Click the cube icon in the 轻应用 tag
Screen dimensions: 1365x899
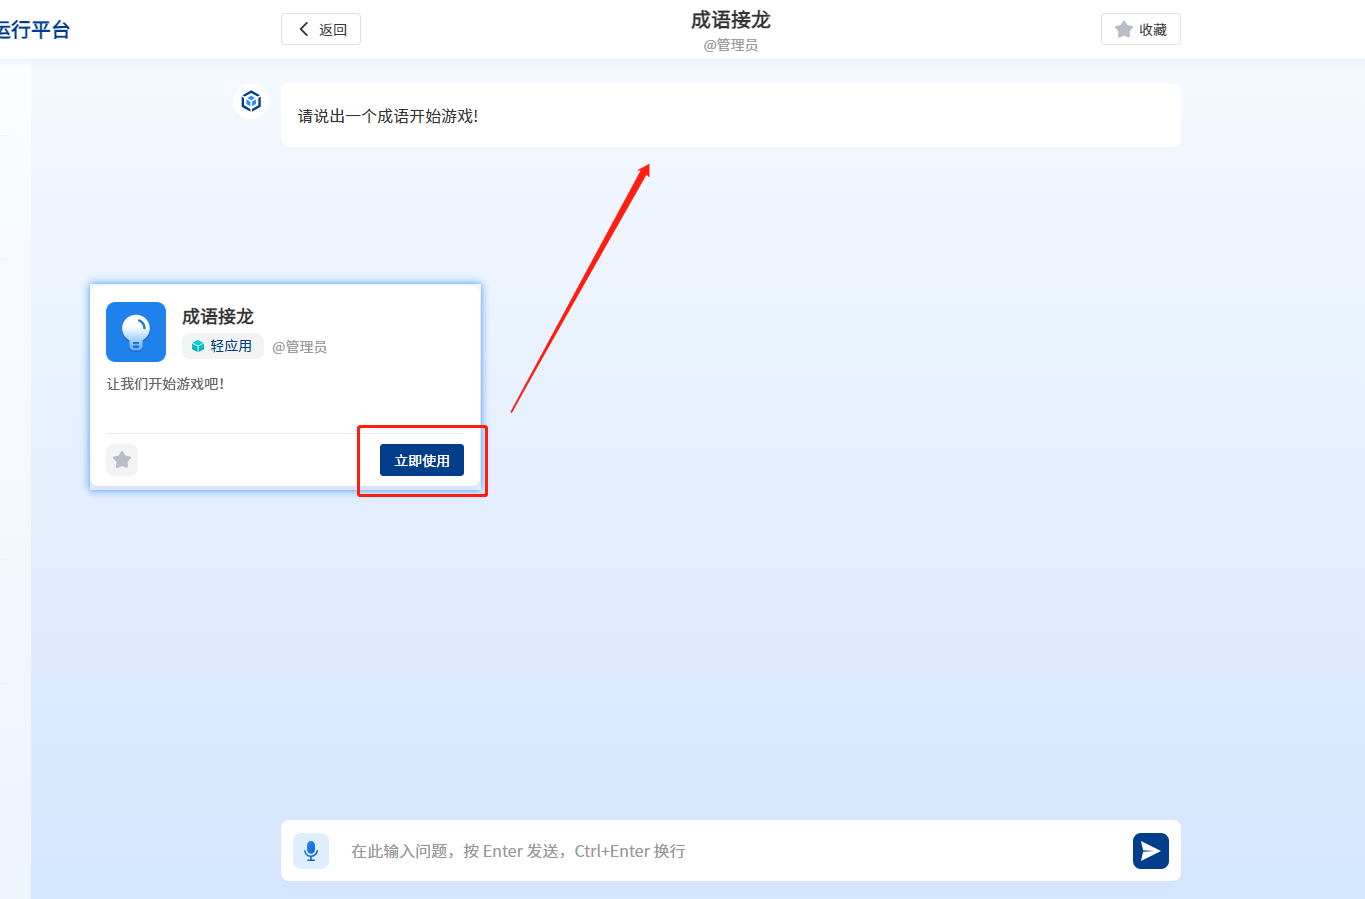[x=198, y=346]
